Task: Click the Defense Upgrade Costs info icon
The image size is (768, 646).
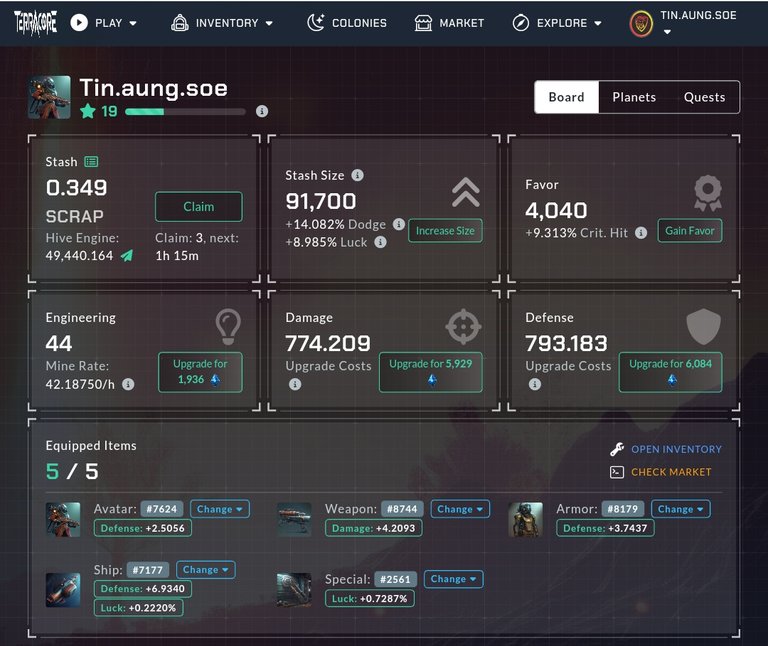Action: click(535, 384)
